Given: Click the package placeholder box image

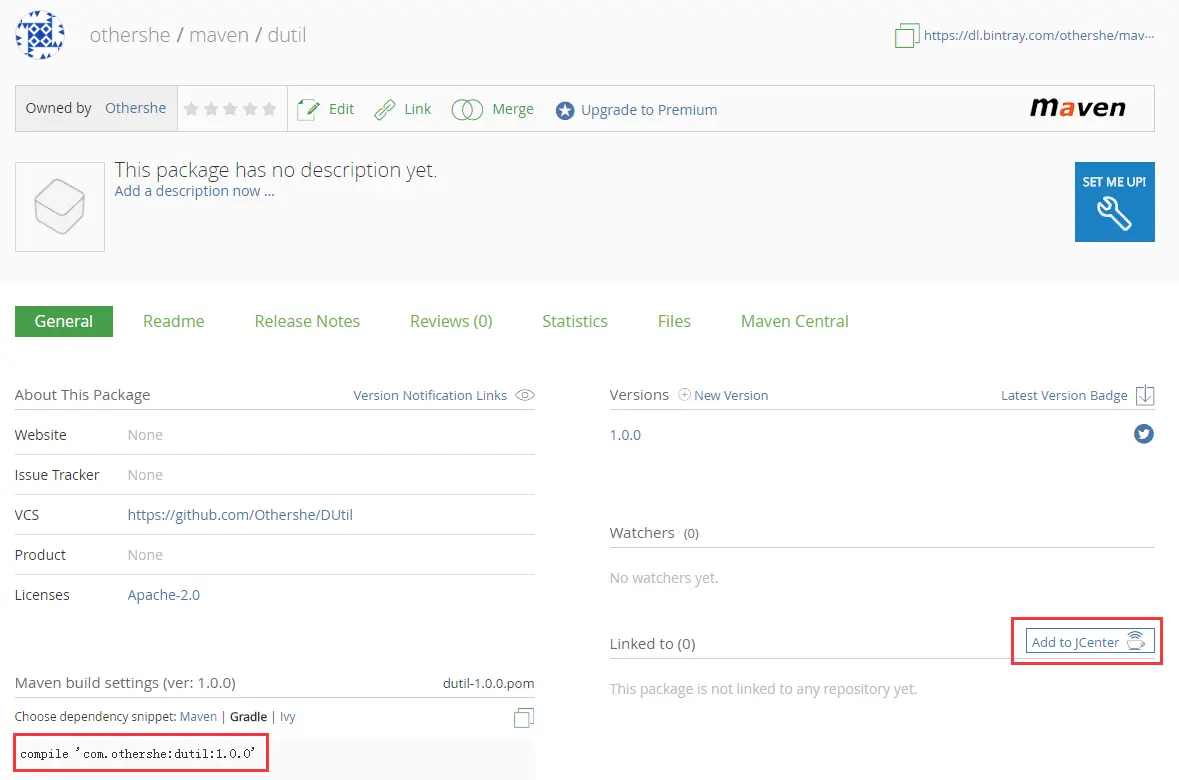Looking at the screenshot, I should coord(60,207).
